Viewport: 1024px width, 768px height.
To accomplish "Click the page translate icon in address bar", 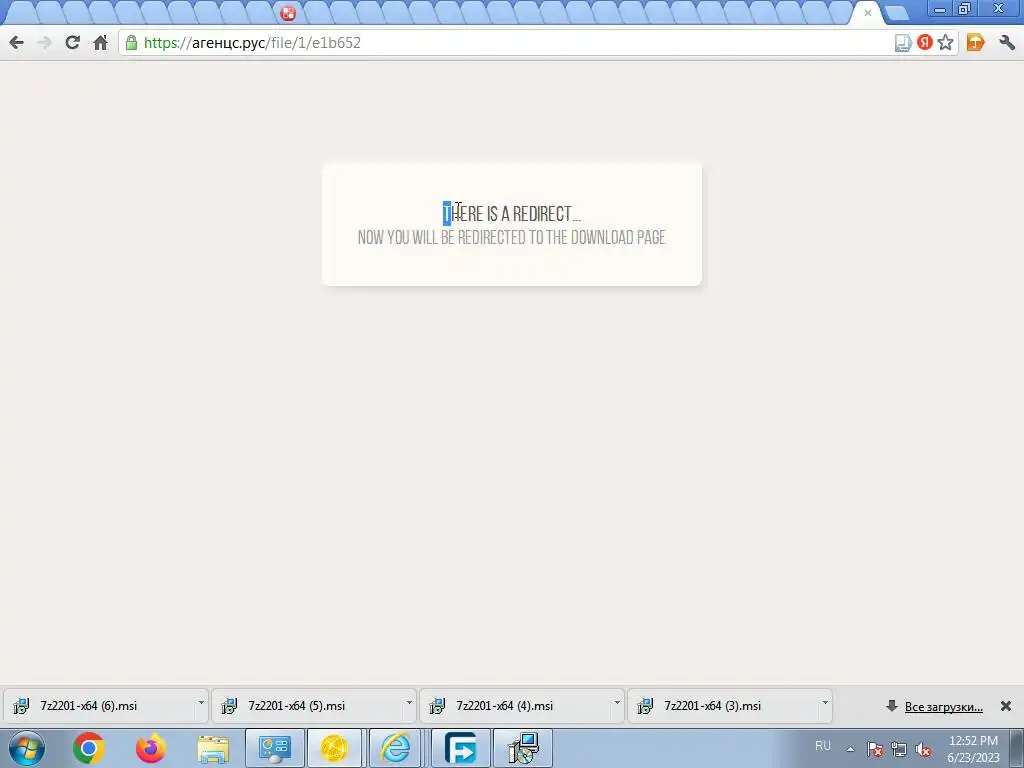I will click(x=903, y=43).
